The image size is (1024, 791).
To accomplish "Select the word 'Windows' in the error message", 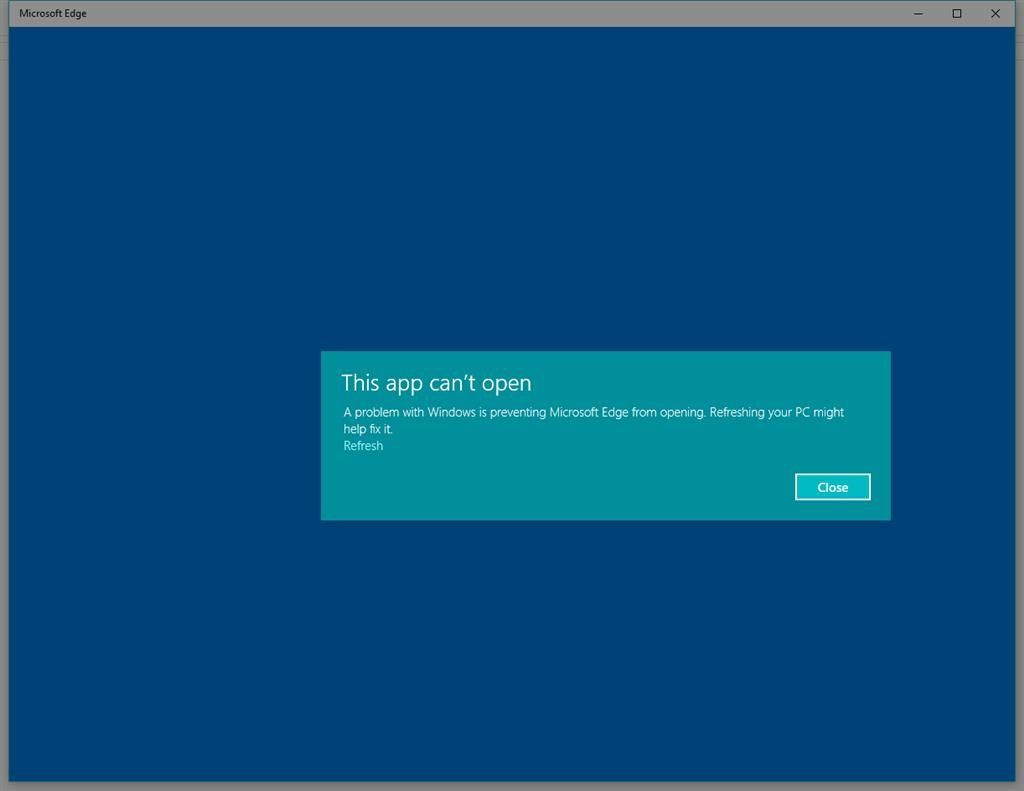I will pos(451,412).
